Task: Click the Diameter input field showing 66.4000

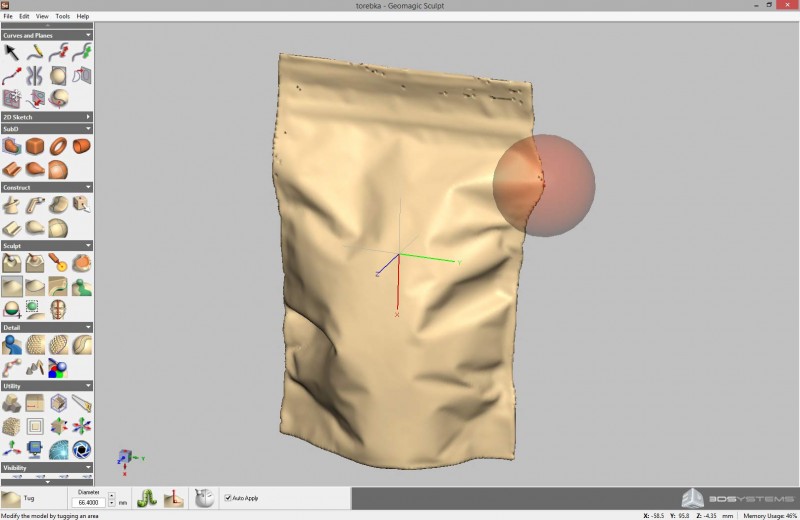Action: pos(89,503)
